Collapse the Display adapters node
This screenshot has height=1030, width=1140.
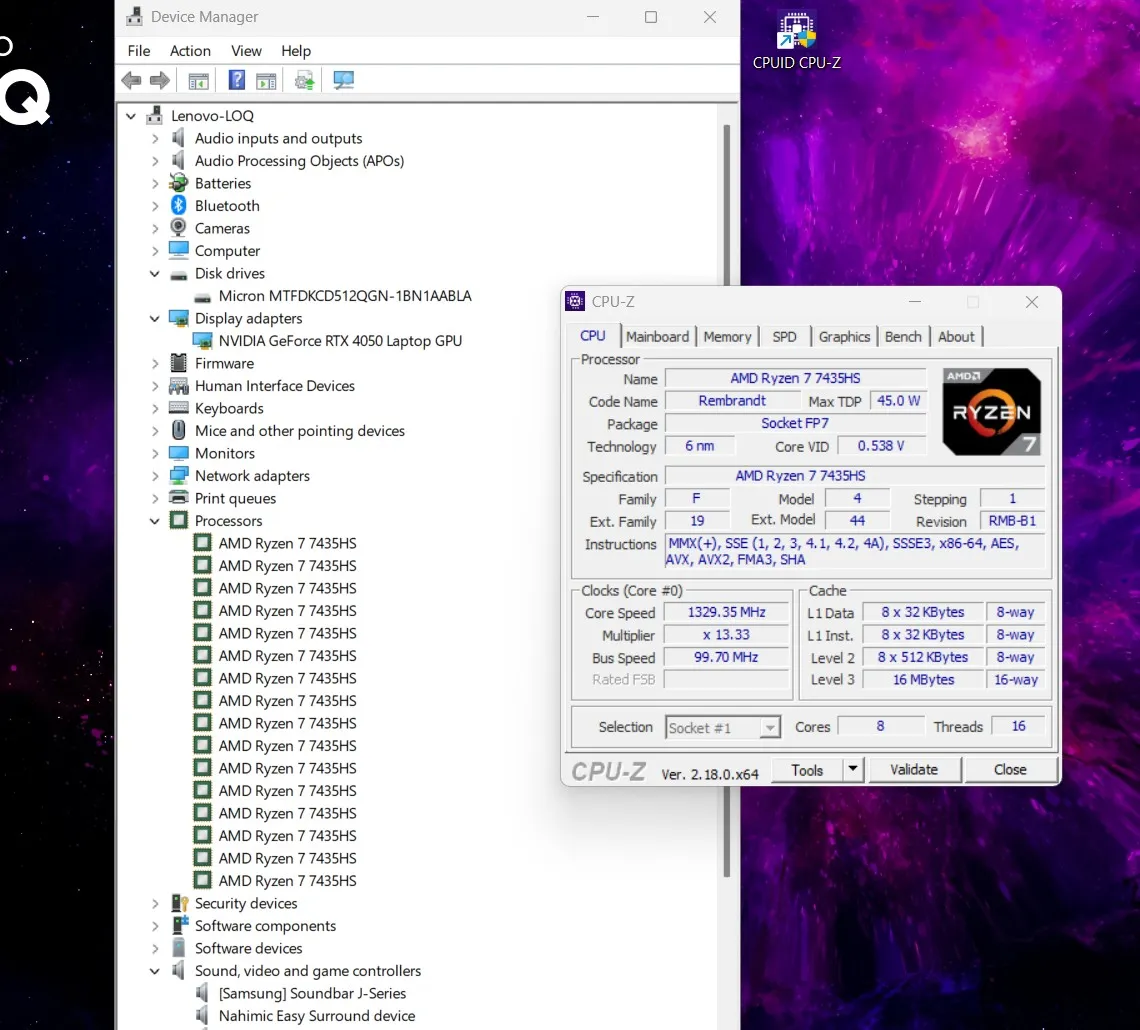pyautogui.click(x=155, y=318)
